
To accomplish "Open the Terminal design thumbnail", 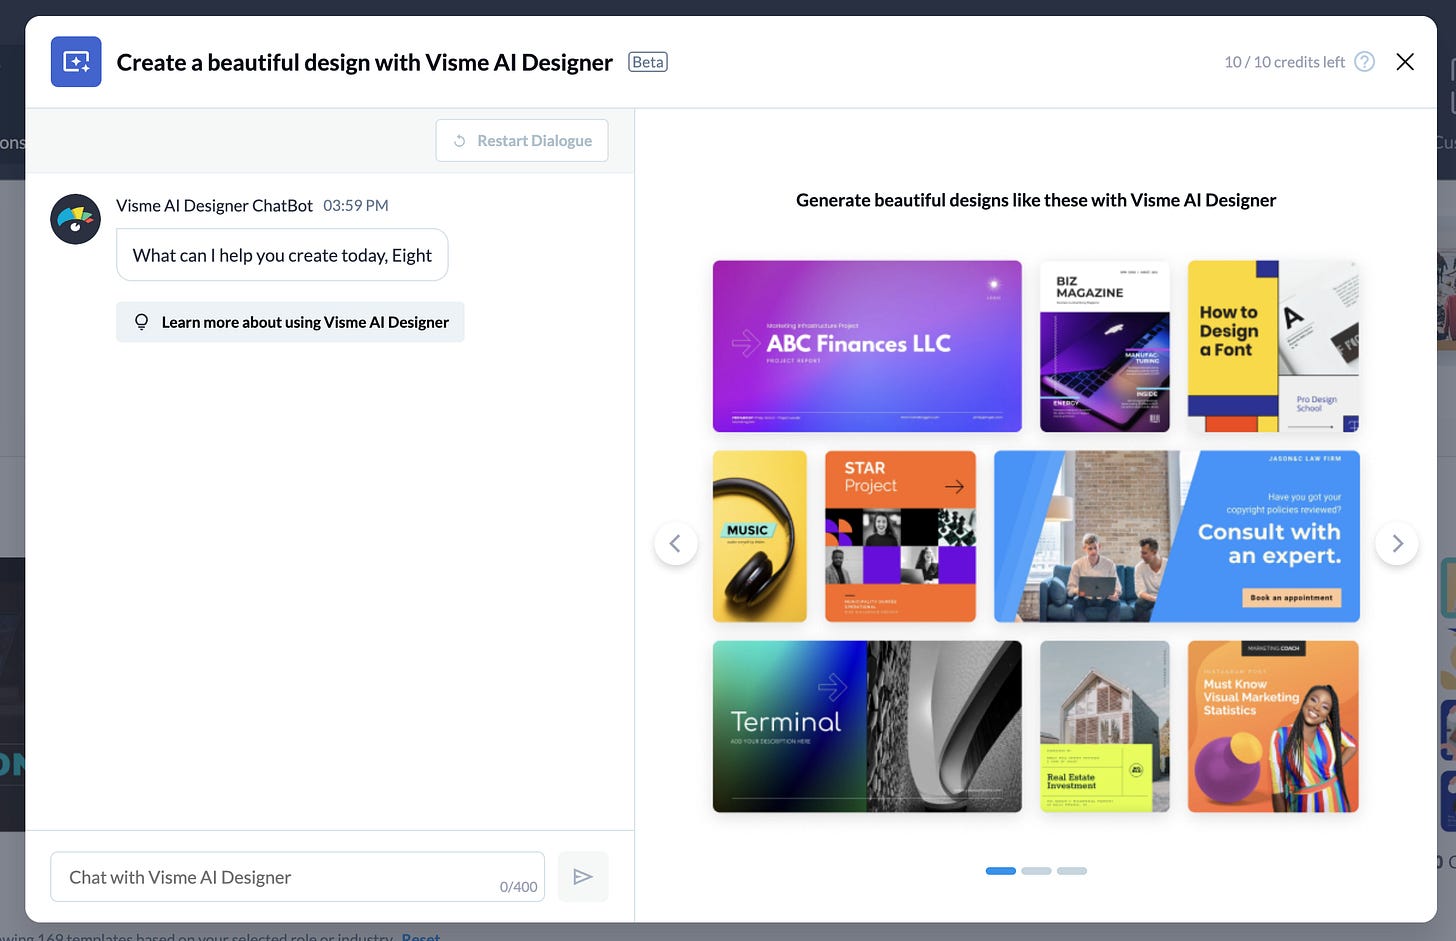I will (x=867, y=726).
